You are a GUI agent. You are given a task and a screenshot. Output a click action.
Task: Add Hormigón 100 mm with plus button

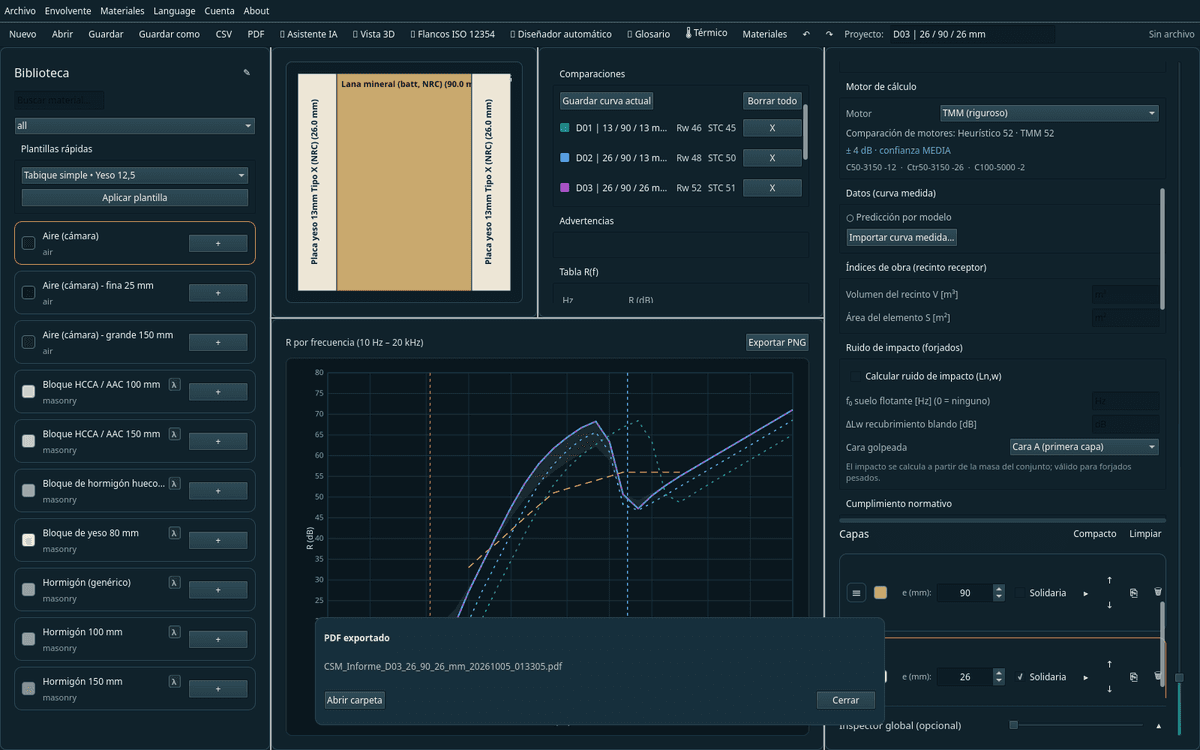point(218,639)
